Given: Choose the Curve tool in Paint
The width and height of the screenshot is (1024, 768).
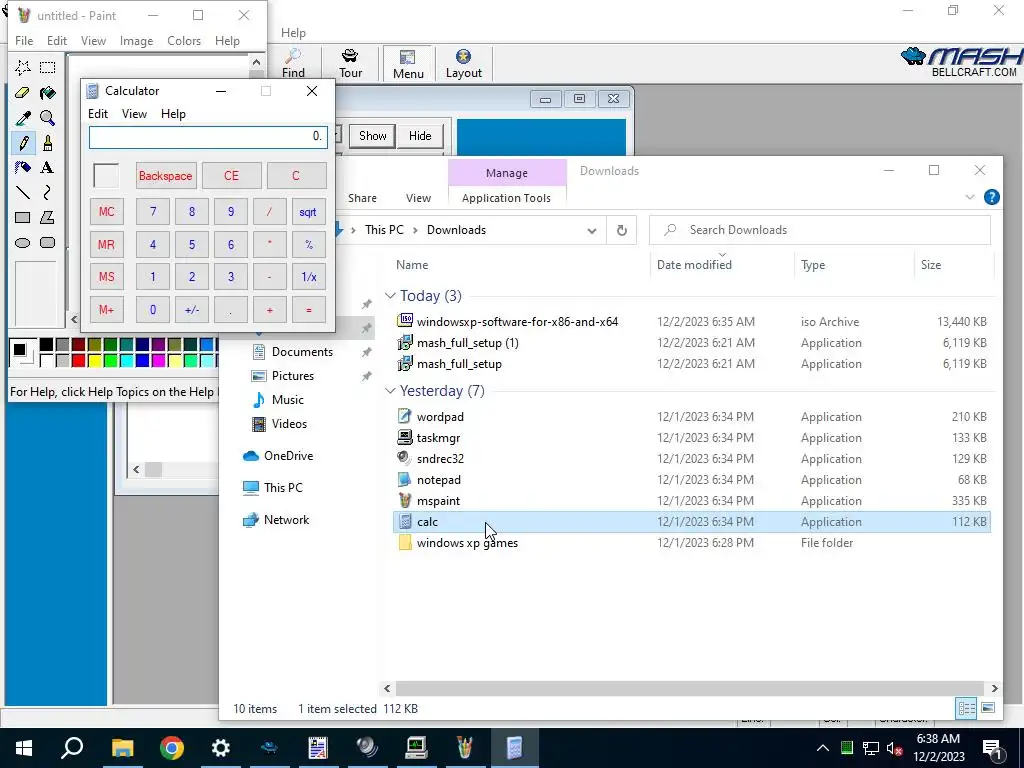Looking at the screenshot, I should 47,192.
